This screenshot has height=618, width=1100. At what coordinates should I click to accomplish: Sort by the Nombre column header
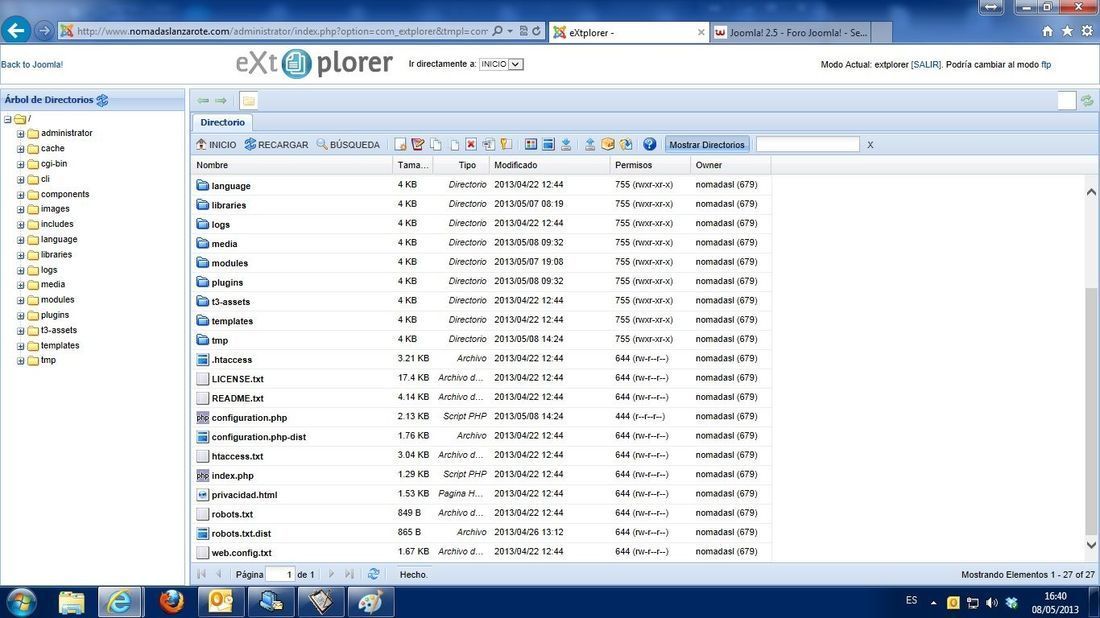click(x=292, y=165)
